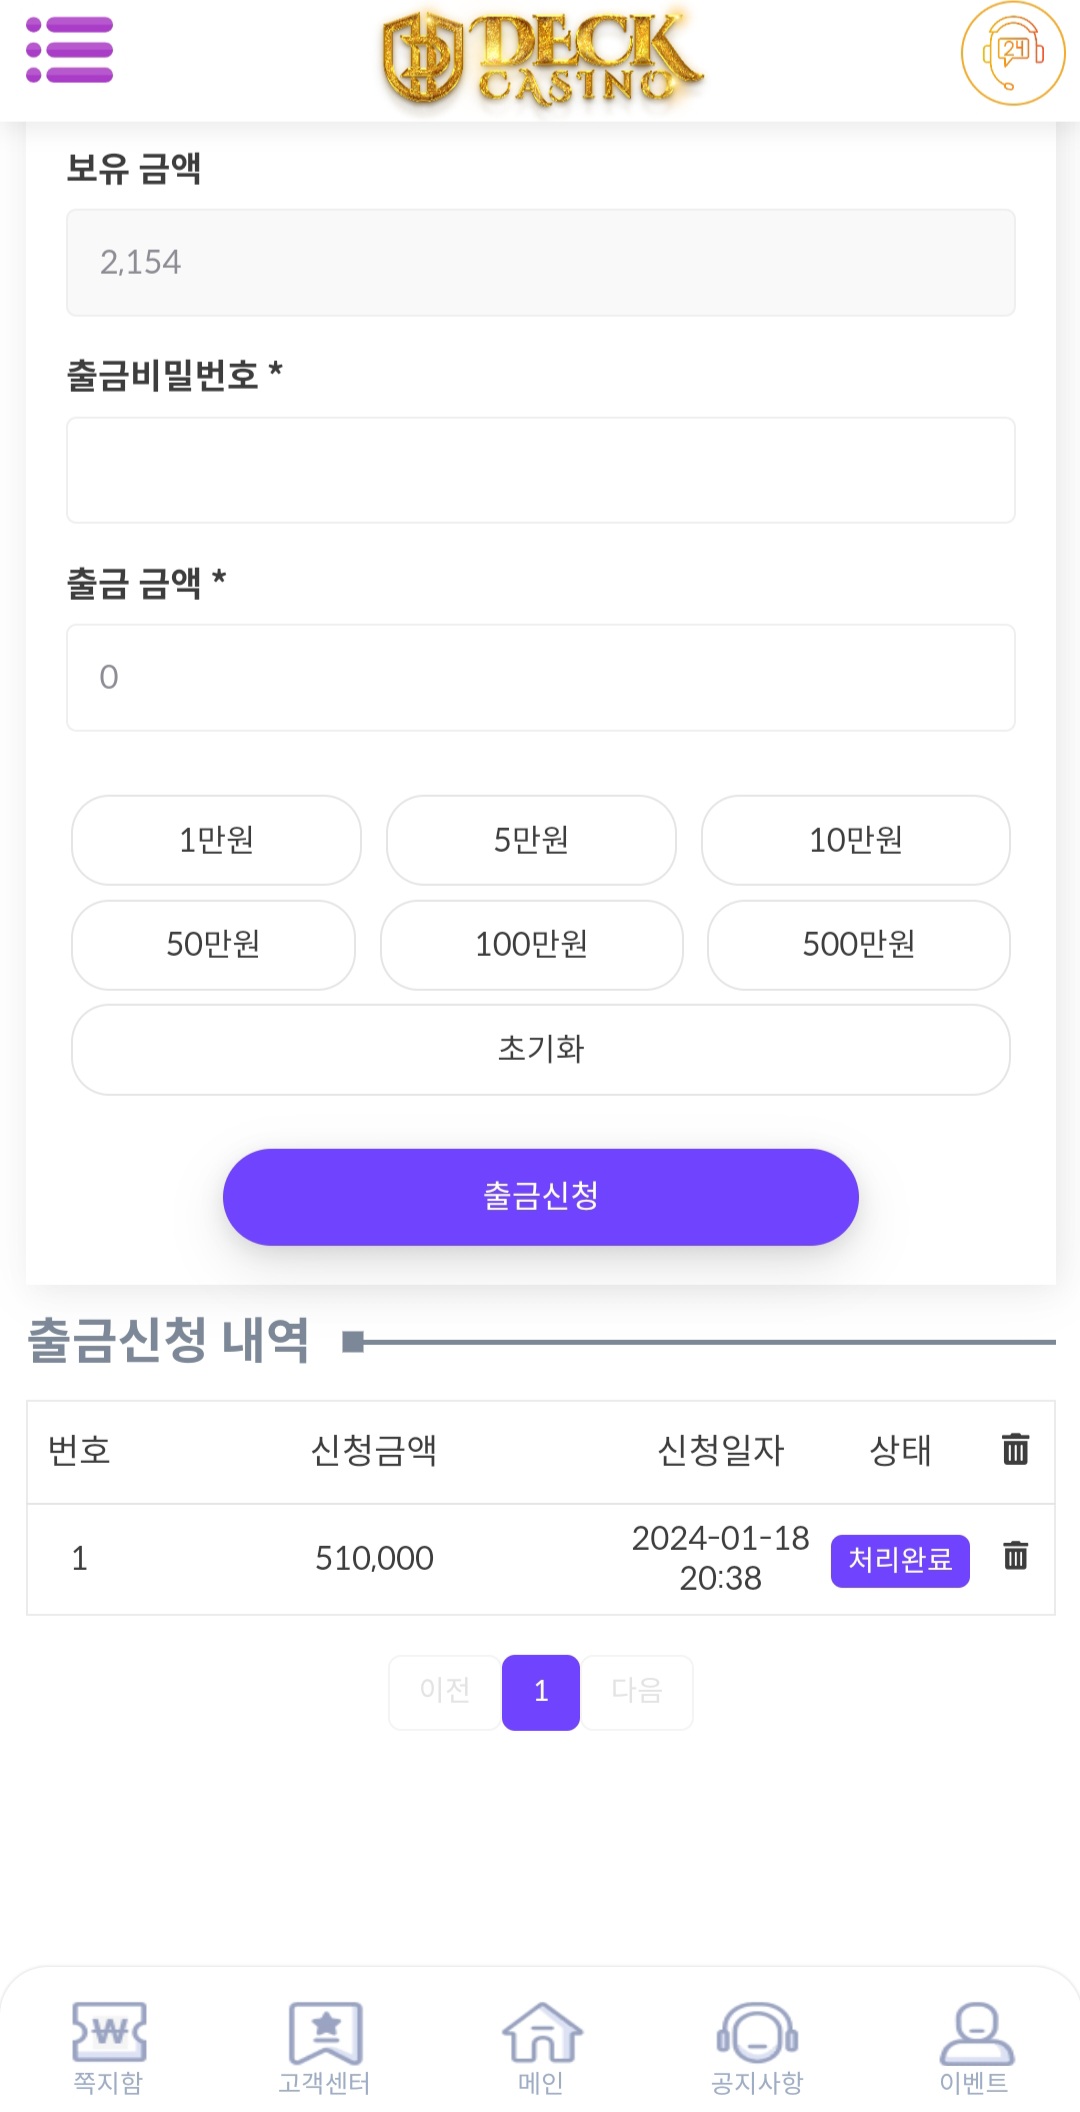This screenshot has height=2112, width=1080.
Task: Open the purple hamburger menu
Action: click(x=69, y=50)
